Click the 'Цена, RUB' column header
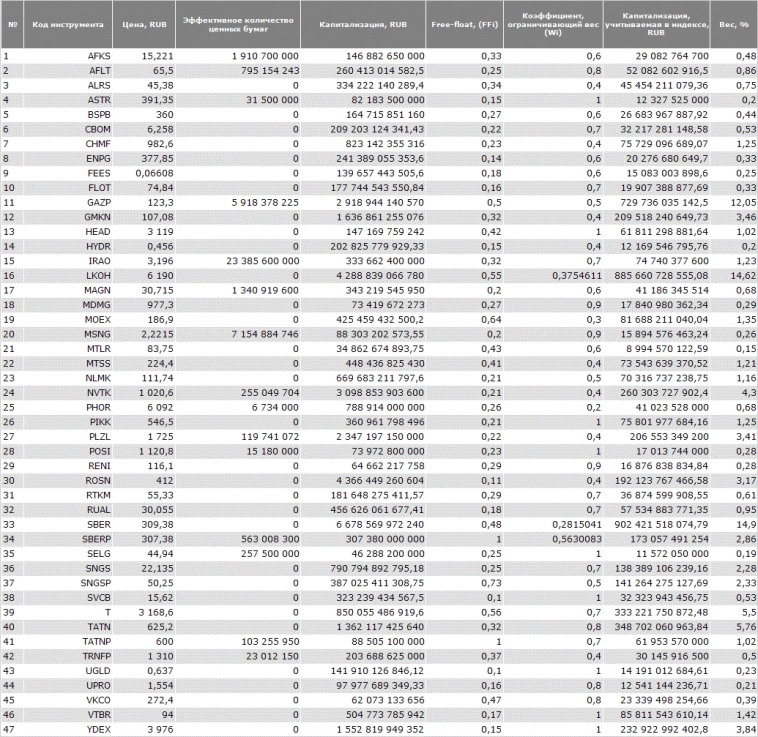Screen dimensions: 758x737 pos(144,24)
